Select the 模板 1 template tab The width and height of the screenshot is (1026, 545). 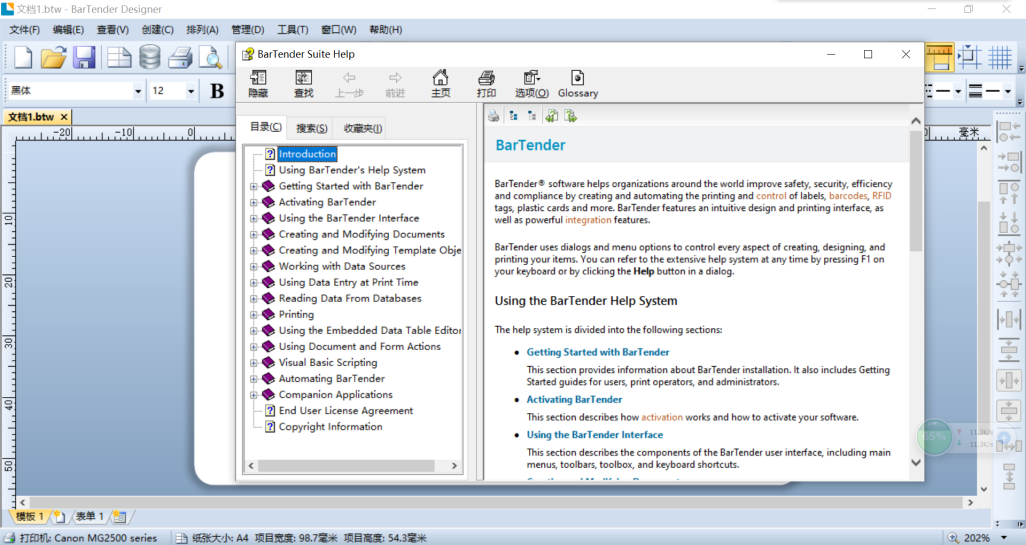pos(29,516)
